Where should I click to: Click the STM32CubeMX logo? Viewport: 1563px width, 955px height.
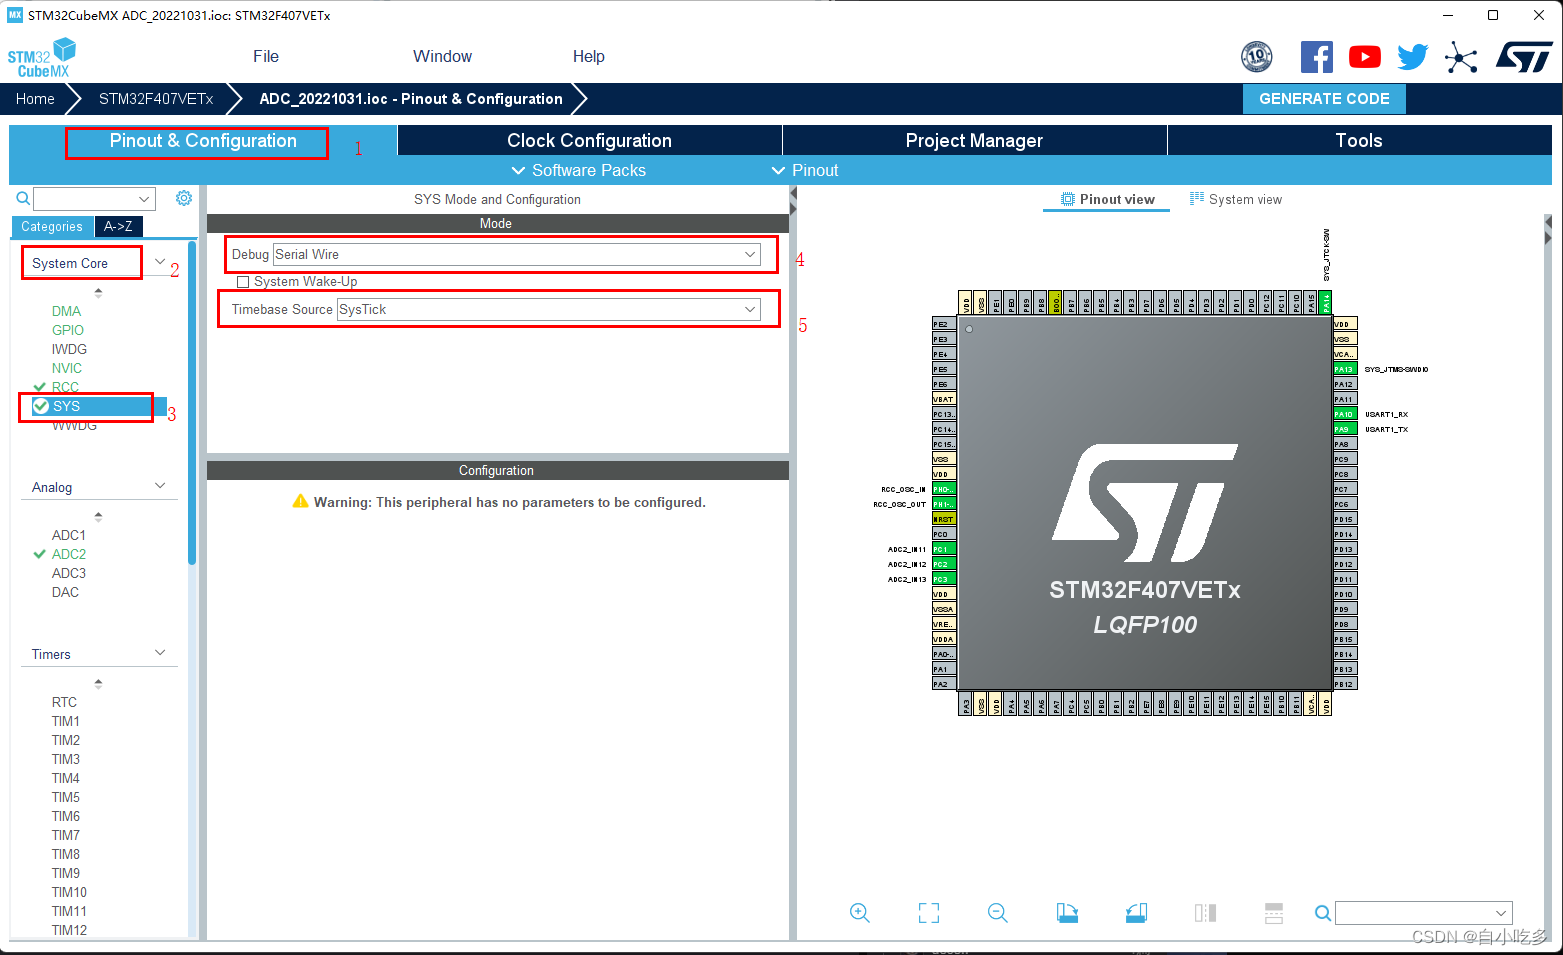[x=42, y=57]
